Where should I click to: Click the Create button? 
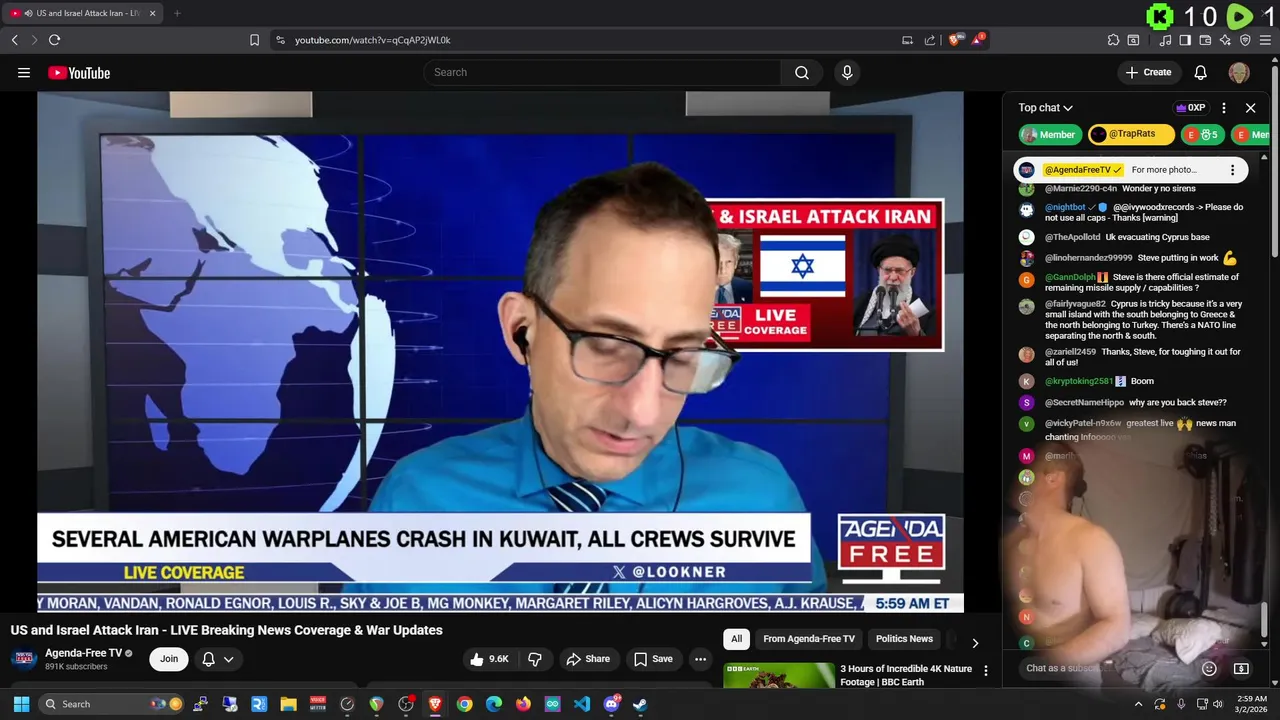coord(1148,72)
